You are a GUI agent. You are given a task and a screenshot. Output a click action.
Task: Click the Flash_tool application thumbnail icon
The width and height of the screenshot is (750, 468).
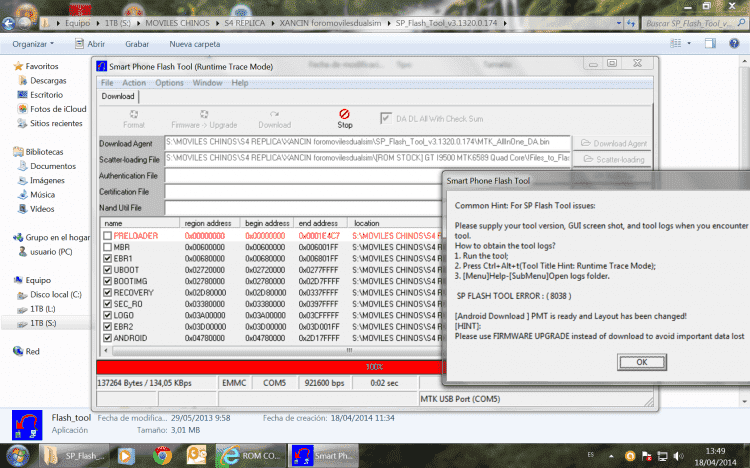[27, 425]
